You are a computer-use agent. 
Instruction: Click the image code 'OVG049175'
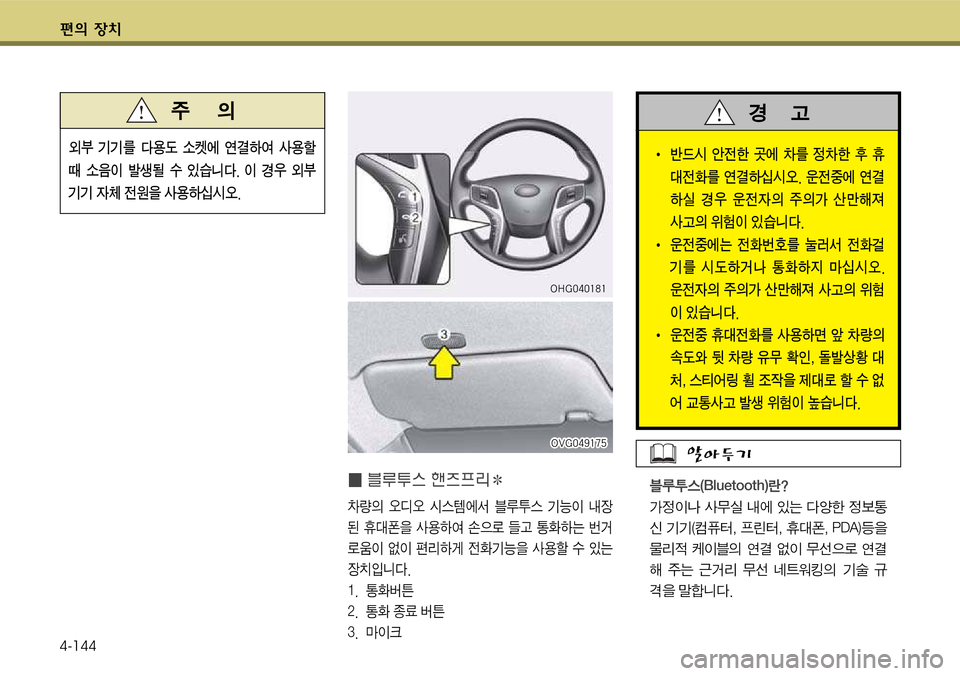coord(579,443)
